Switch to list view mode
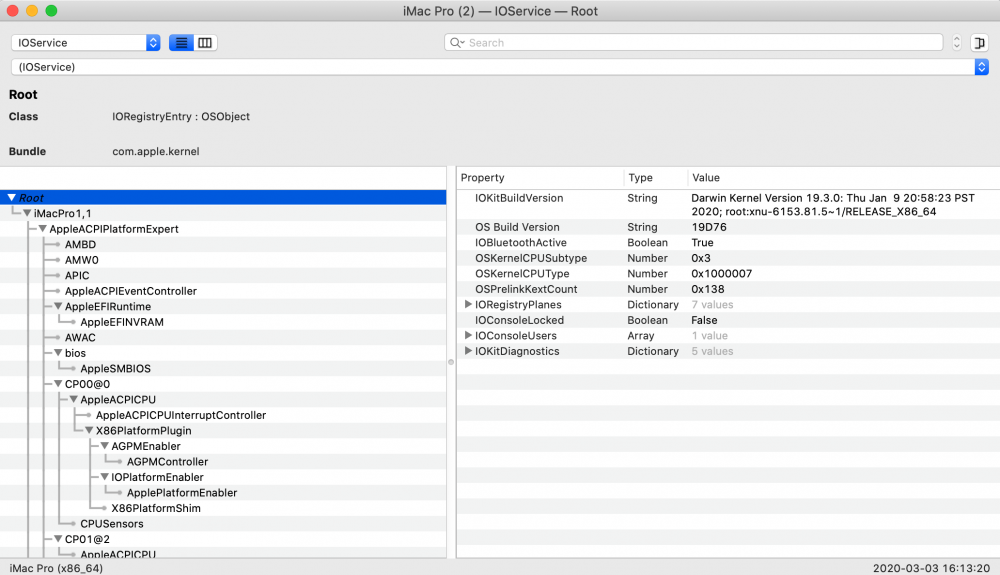Screen dimensions: 1000x575 click(182, 43)
